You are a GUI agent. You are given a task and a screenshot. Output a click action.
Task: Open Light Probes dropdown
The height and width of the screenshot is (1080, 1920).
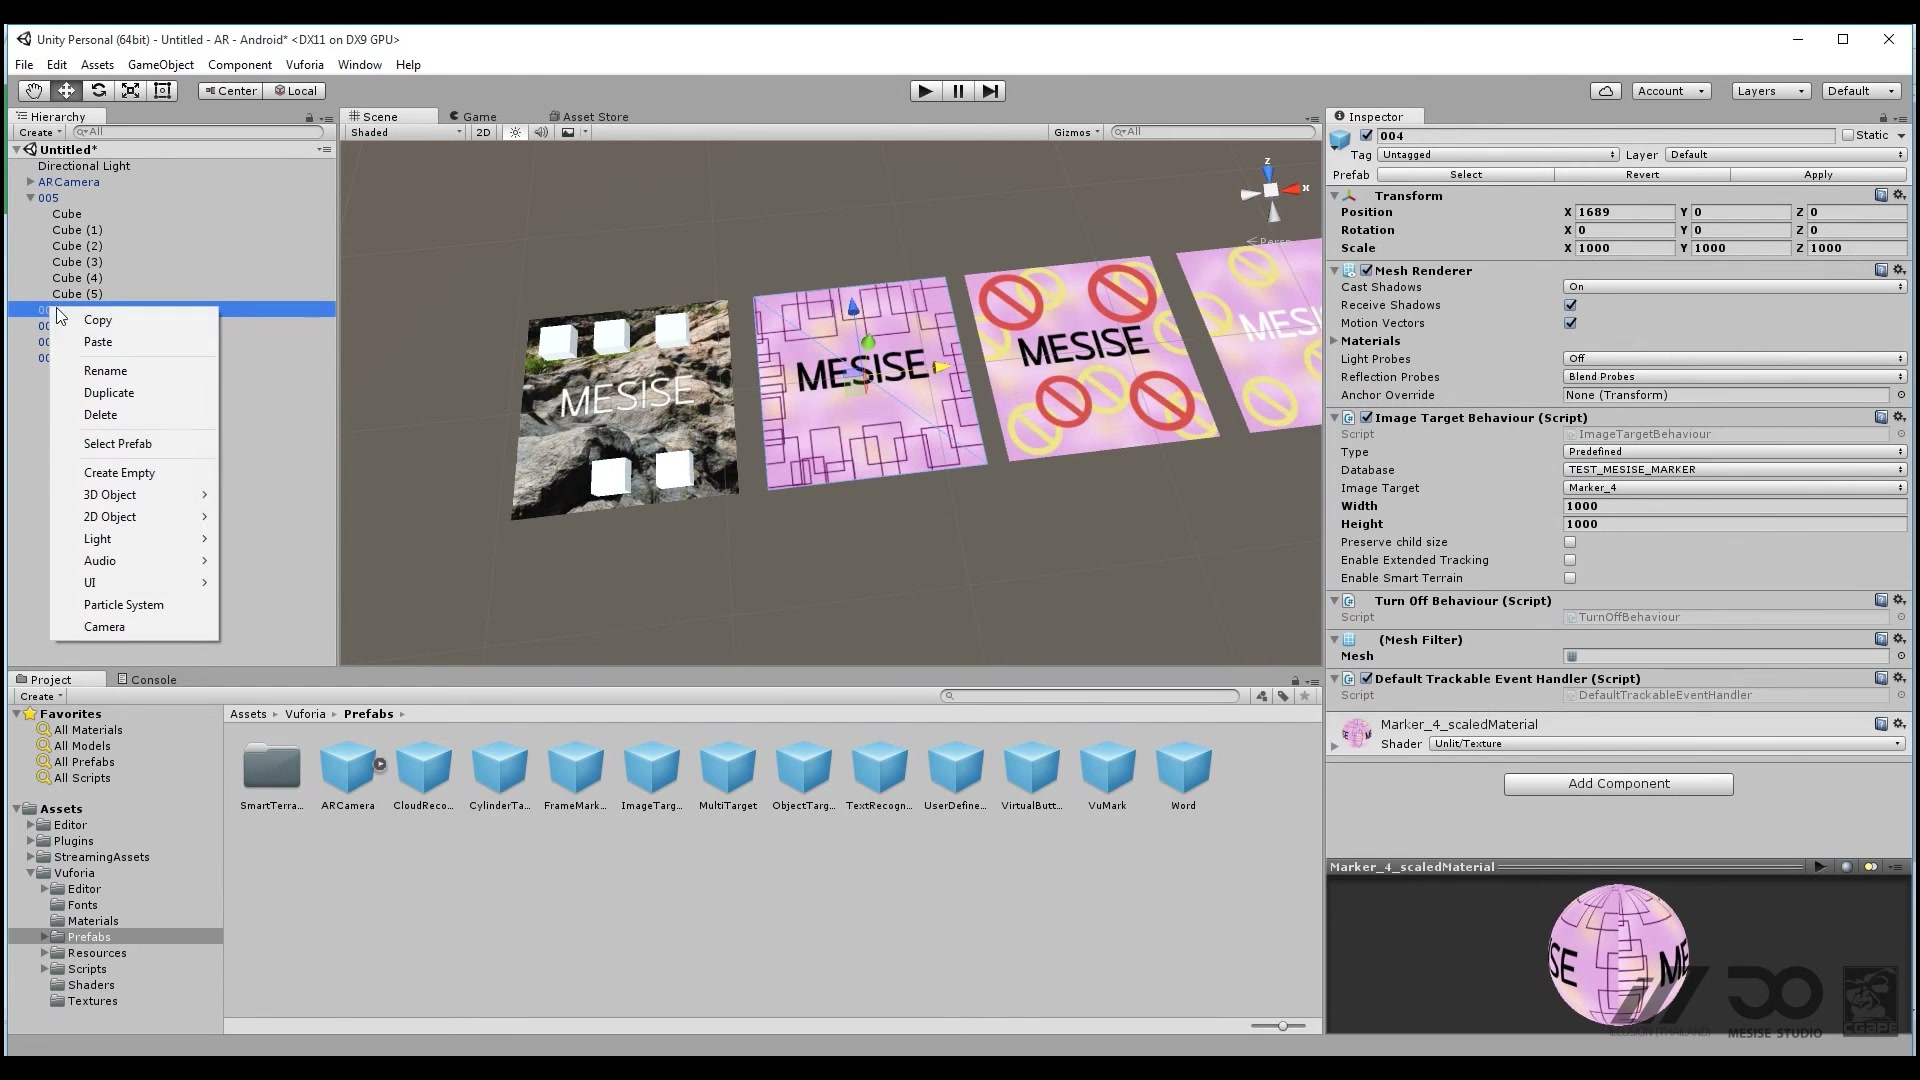[x=1735, y=359]
